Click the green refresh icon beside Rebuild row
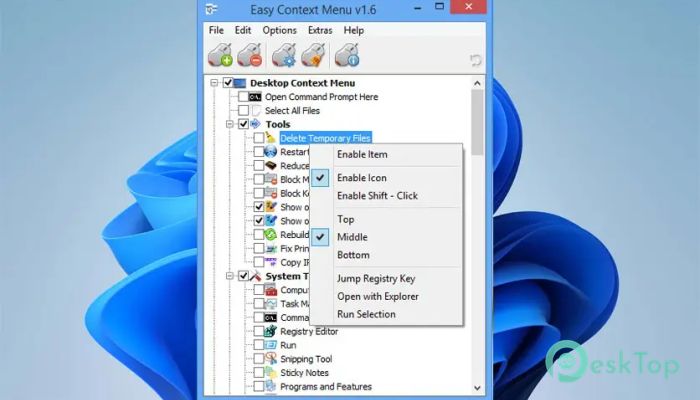The width and height of the screenshot is (700, 400). (271, 234)
